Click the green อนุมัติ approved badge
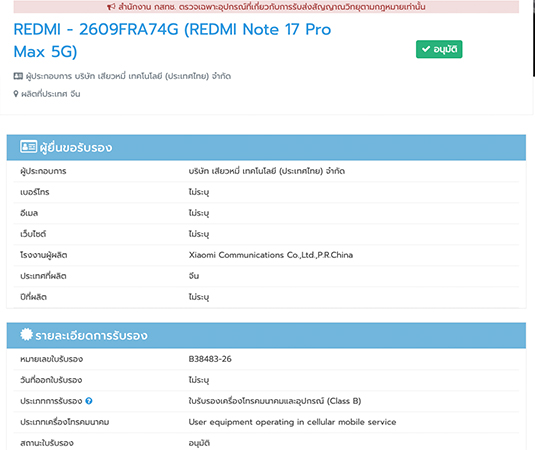Screen dimensions: 535x450 click(439, 49)
